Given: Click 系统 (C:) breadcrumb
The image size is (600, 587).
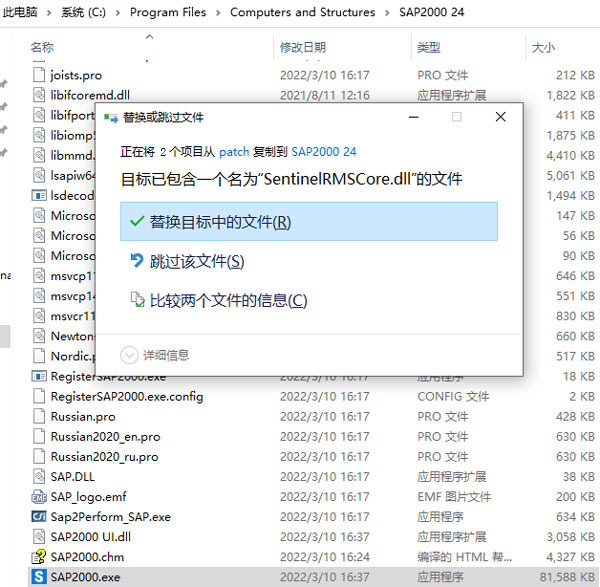Looking at the screenshot, I should pyautogui.click(x=83, y=12).
